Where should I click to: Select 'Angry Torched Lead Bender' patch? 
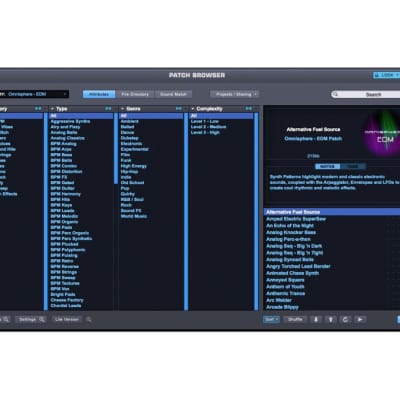click(298, 266)
